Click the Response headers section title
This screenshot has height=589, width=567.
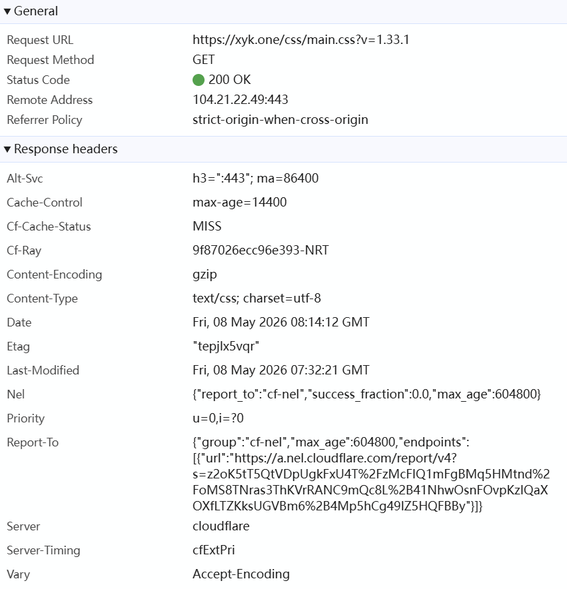click(66, 149)
